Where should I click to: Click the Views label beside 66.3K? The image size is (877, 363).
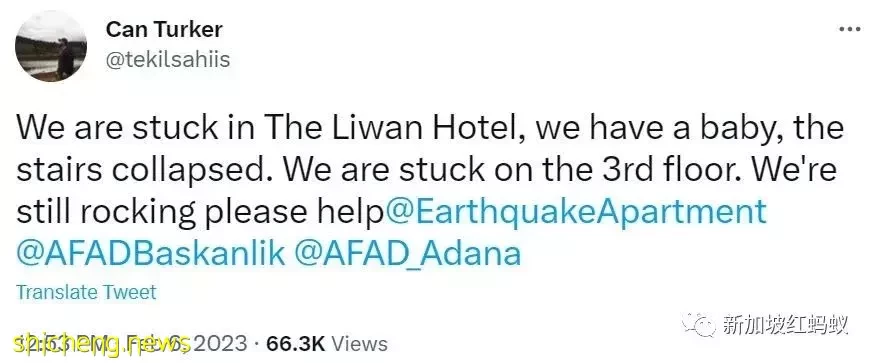[x=359, y=343]
